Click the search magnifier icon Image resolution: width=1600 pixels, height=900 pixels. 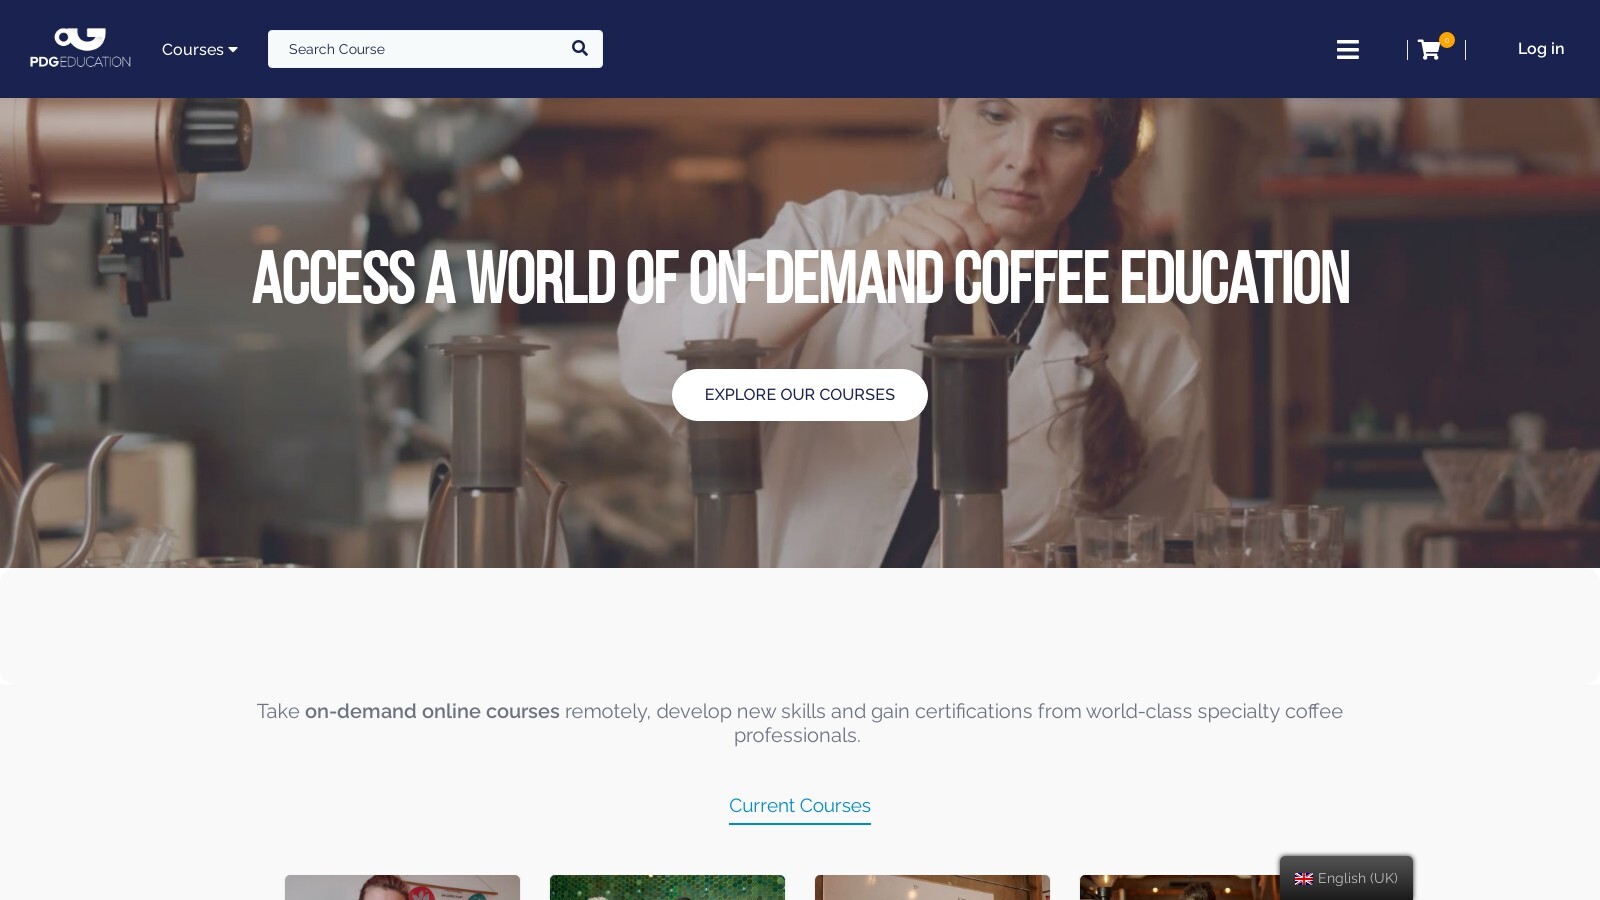(x=580, y=48)
